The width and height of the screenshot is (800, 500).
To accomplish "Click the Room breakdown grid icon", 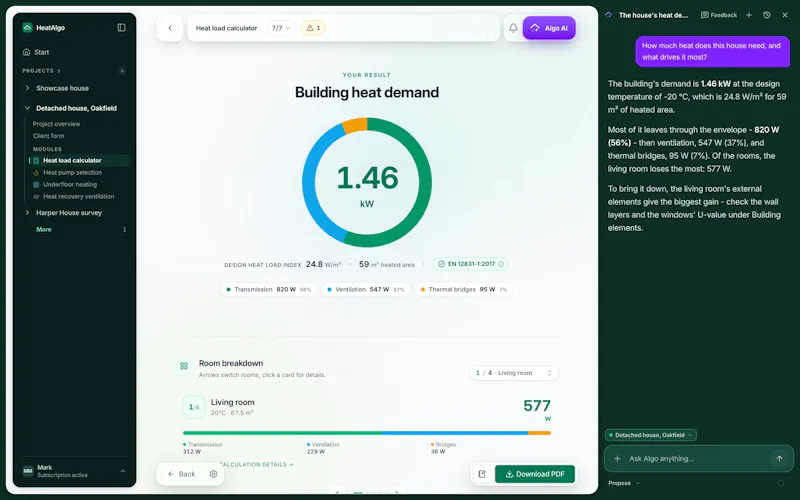I will pyautogui.click(x=184, y=366).
